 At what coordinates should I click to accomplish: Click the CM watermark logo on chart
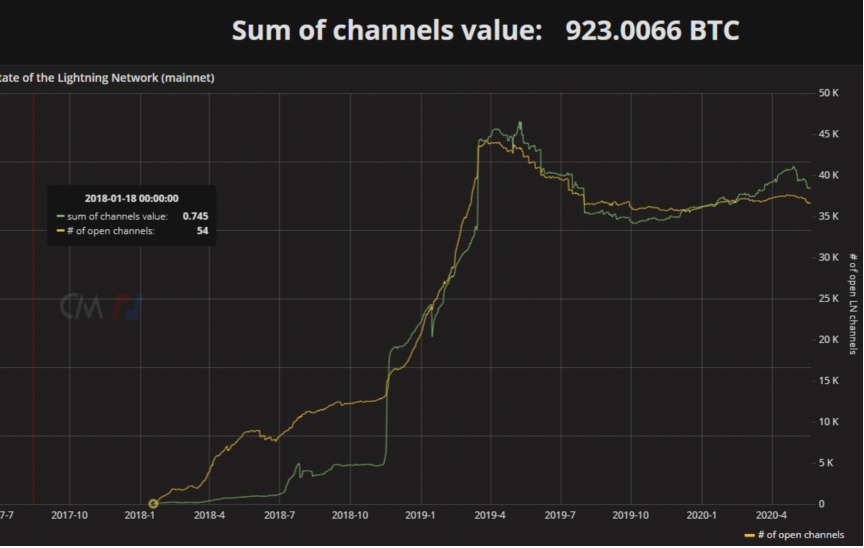click(100, 304)
